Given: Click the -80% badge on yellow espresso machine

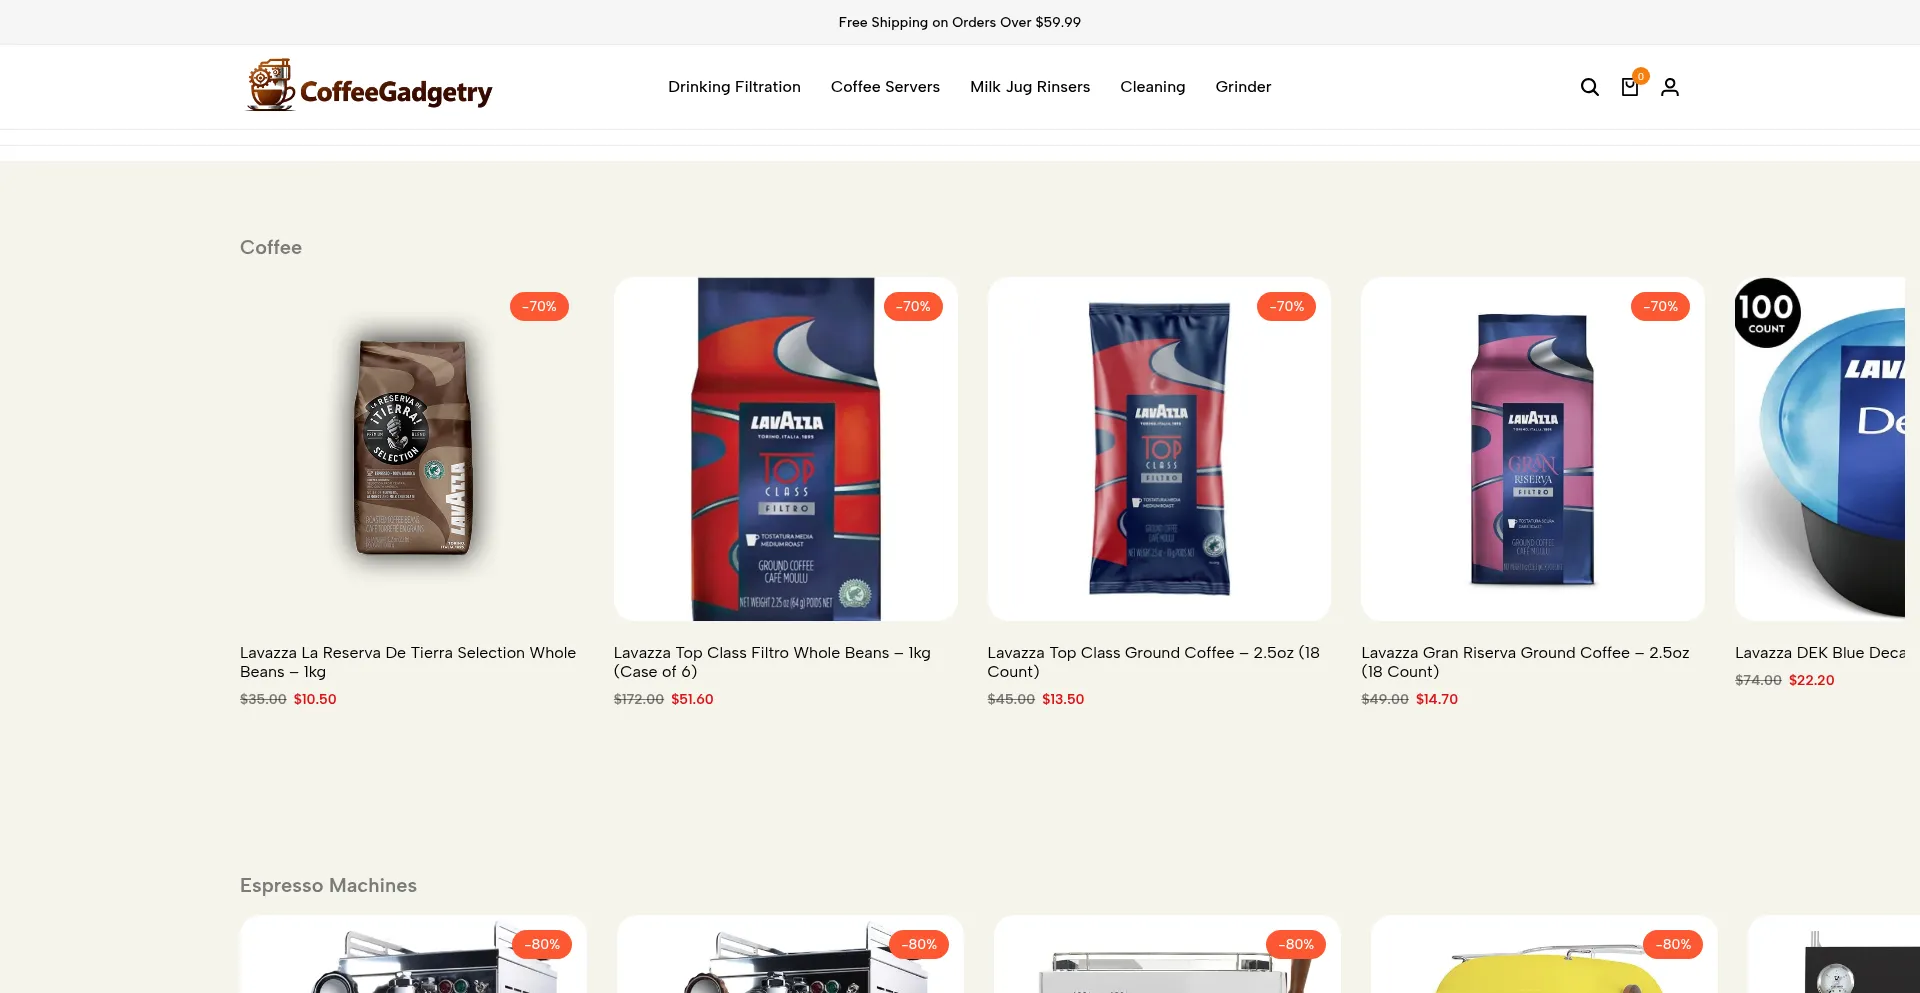Looking at the screenshot, I should tap(1673, 944).
